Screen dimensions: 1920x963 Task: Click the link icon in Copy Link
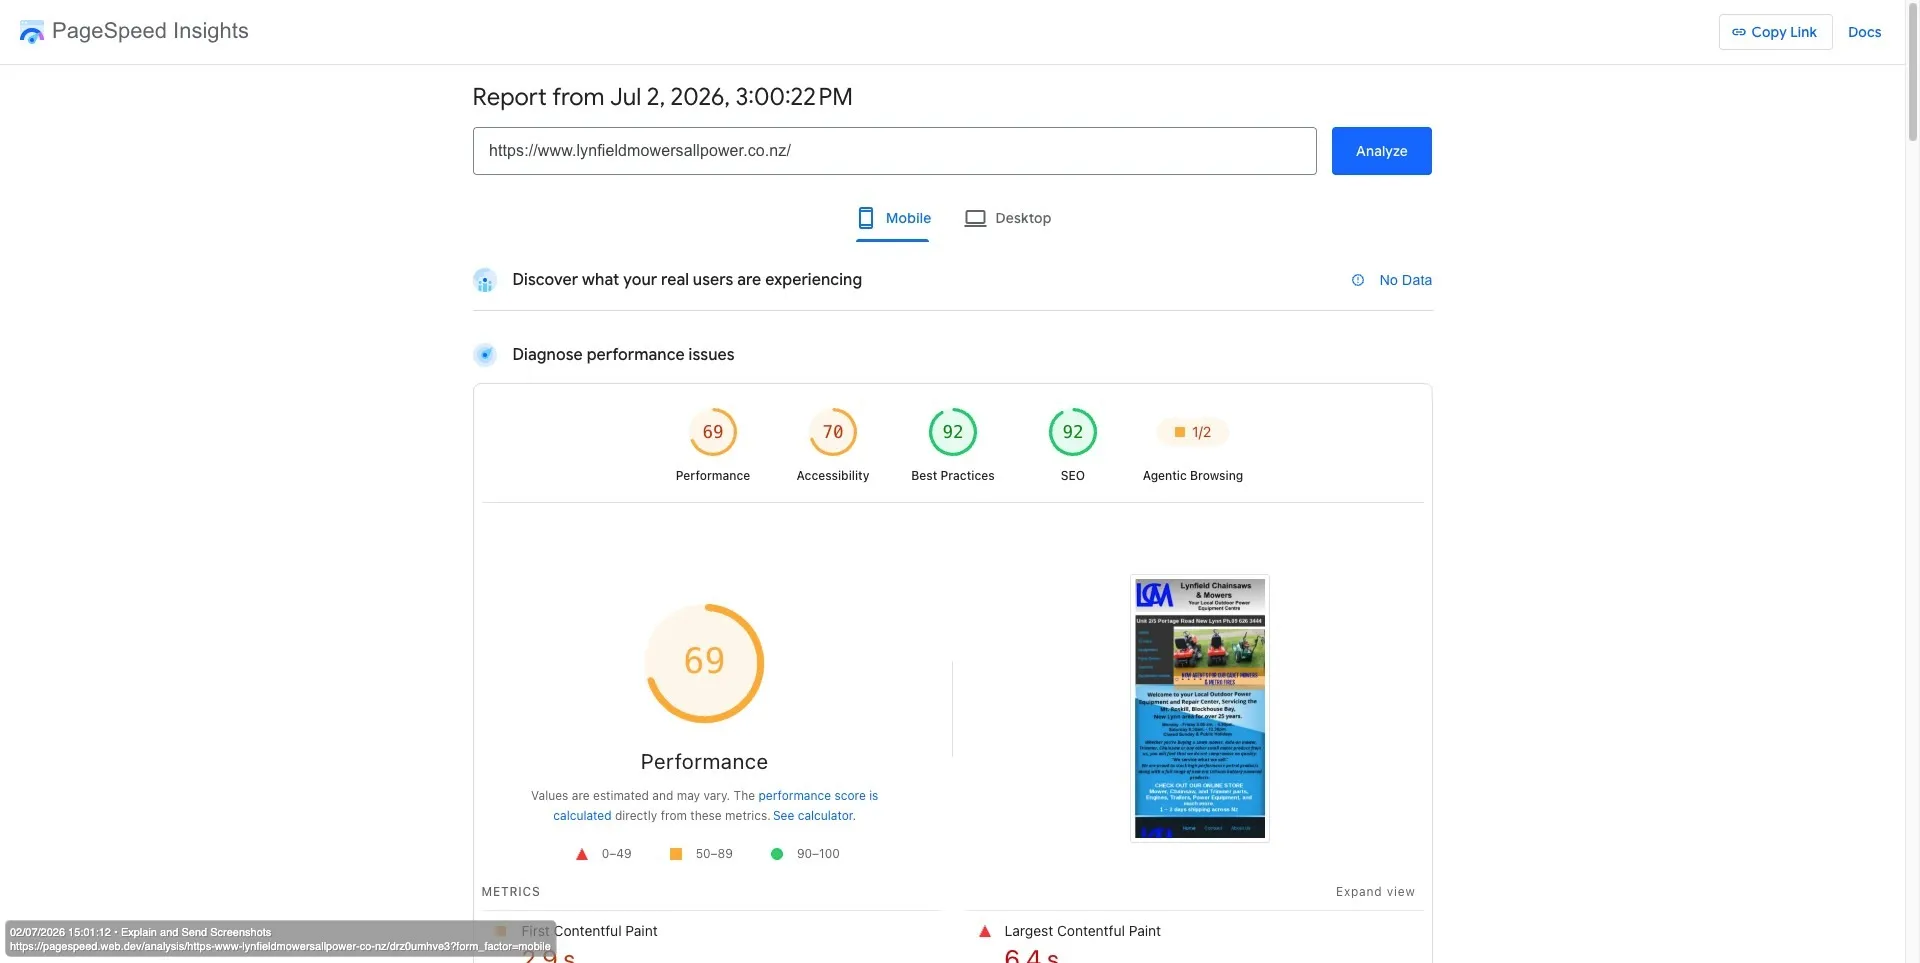[1739, 32]
